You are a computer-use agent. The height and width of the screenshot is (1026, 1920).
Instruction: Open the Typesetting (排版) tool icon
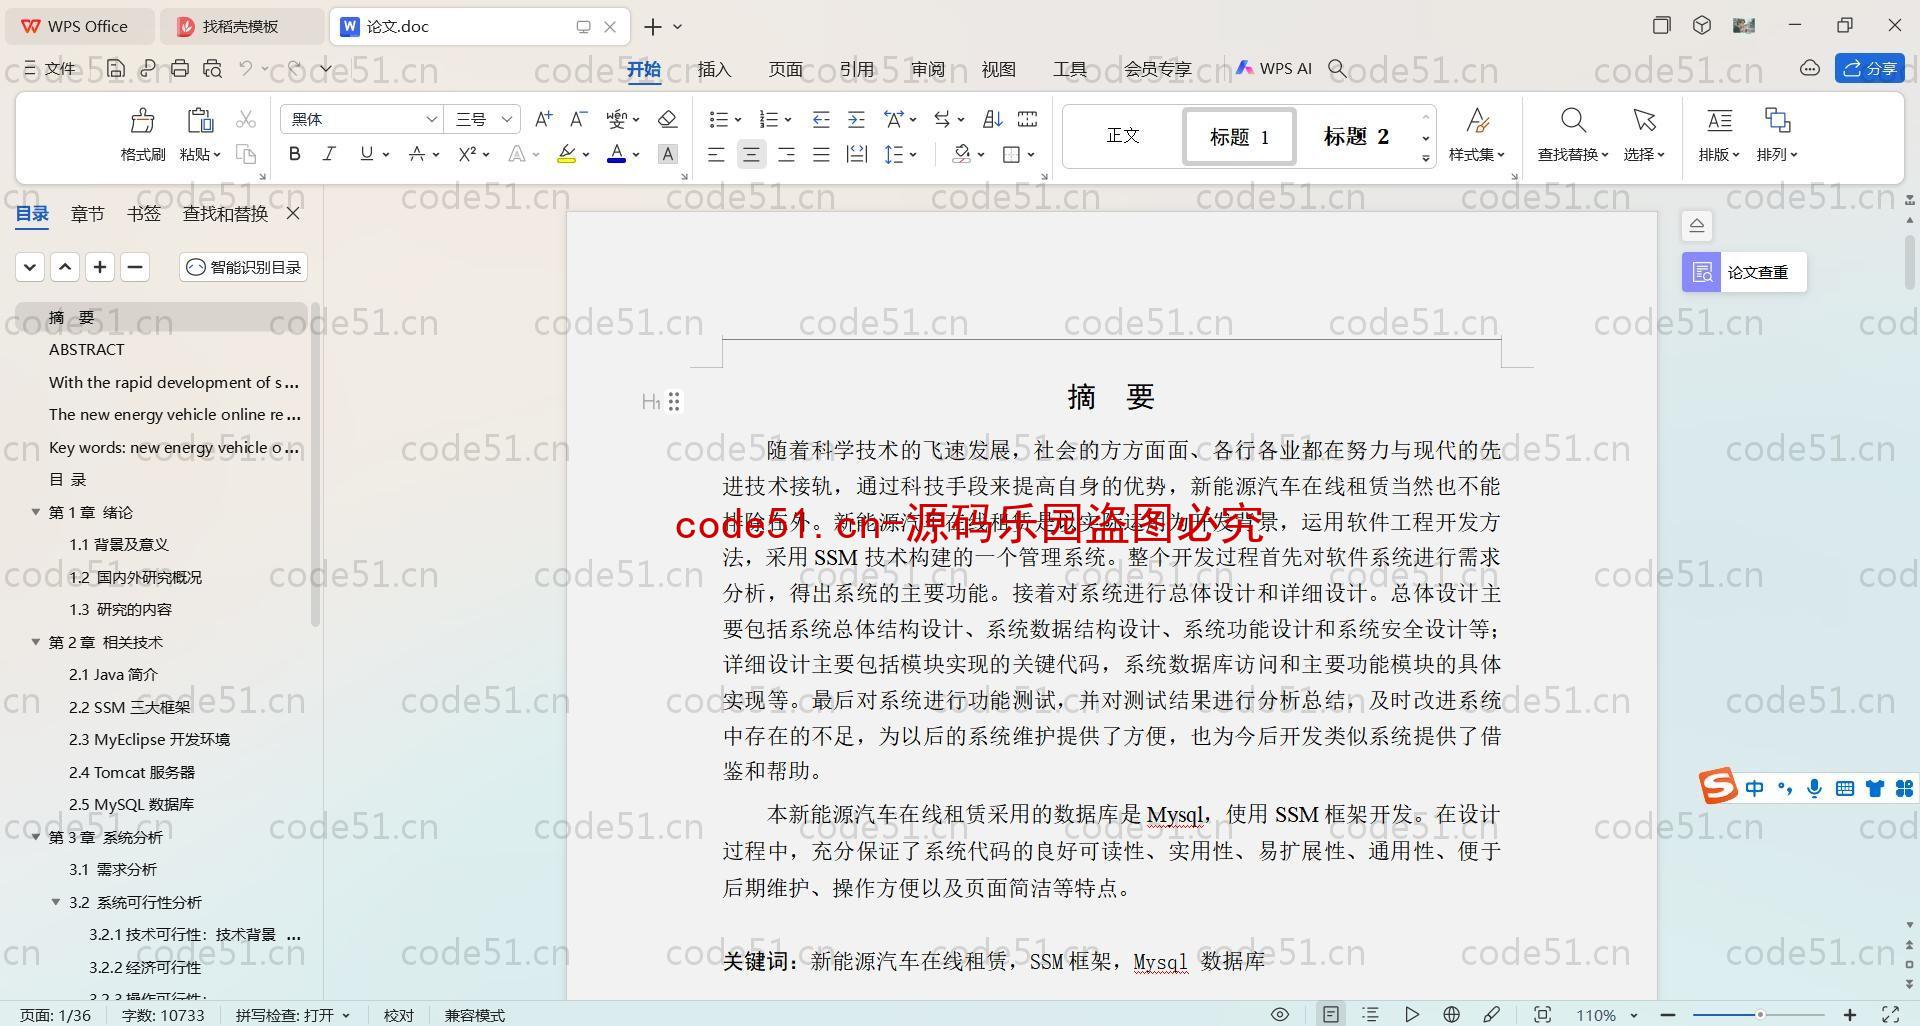coord(1719,121)
